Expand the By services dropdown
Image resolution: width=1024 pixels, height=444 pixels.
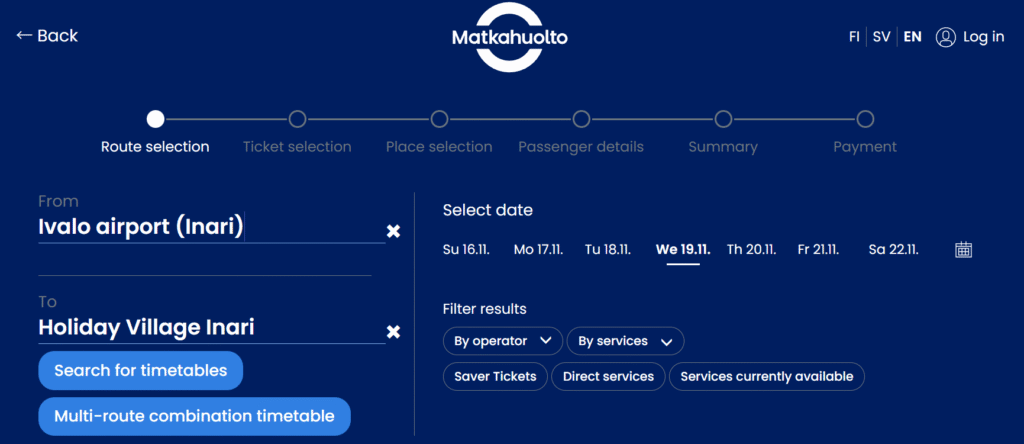625,341
